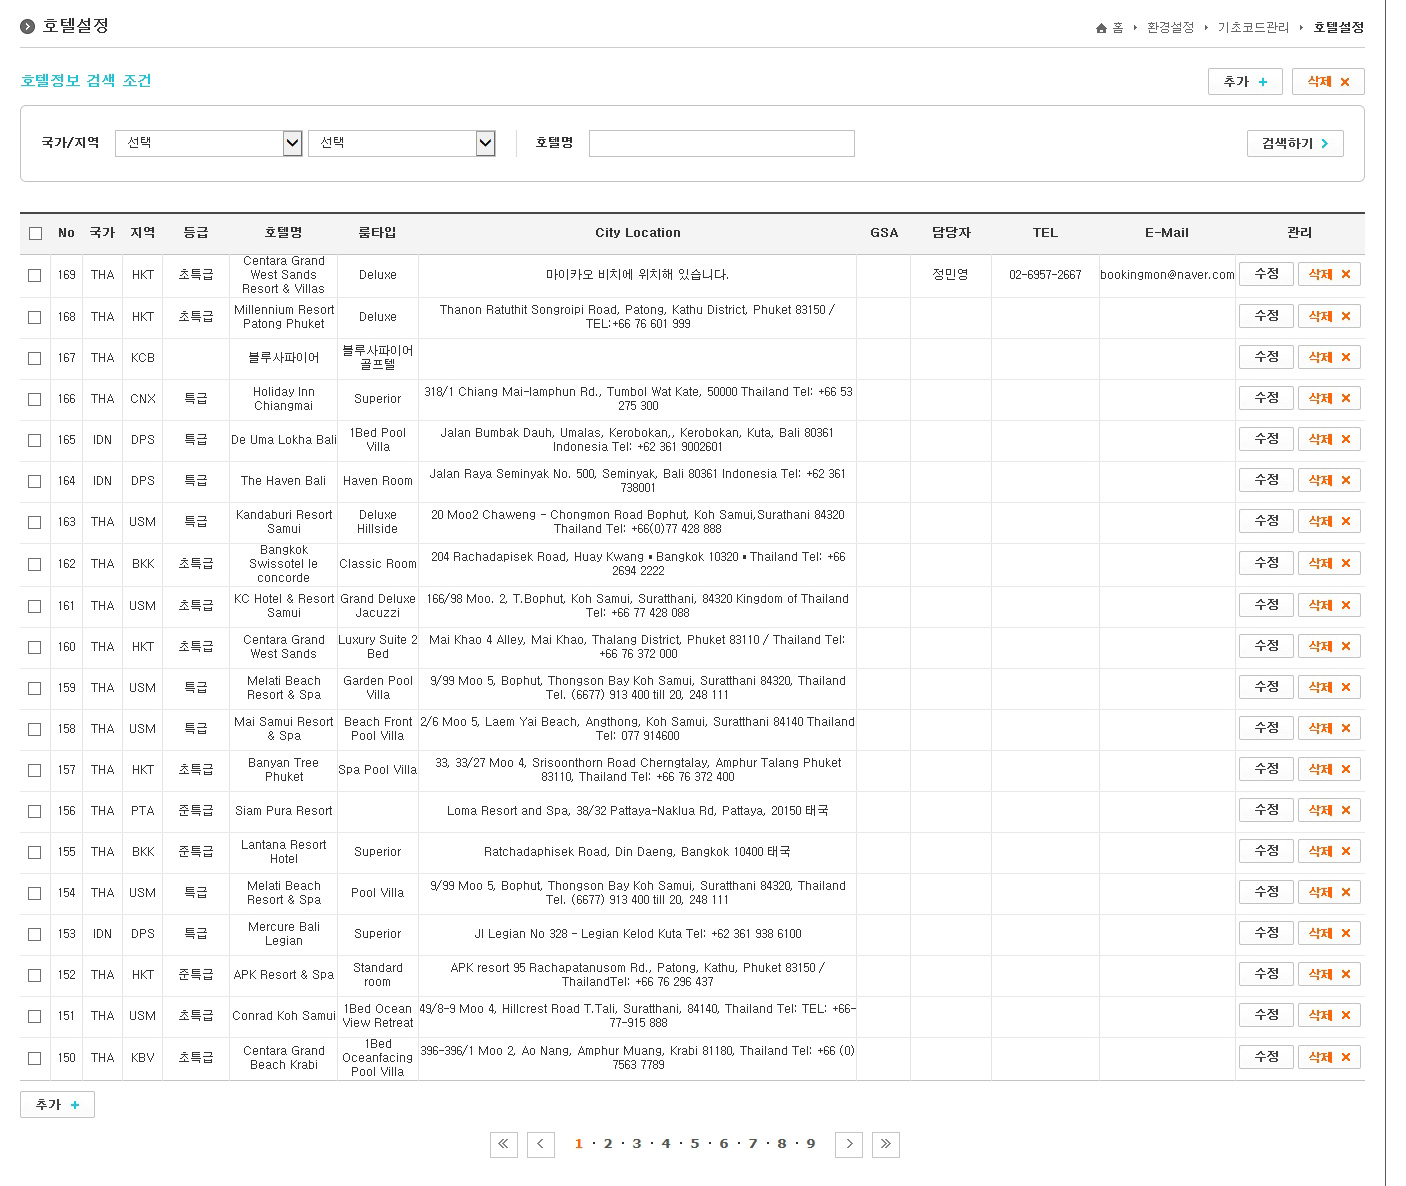Open 기초코드관리 in the breadcrumb
This screenshot has height=1186, width=1406.
[1253, 28]
